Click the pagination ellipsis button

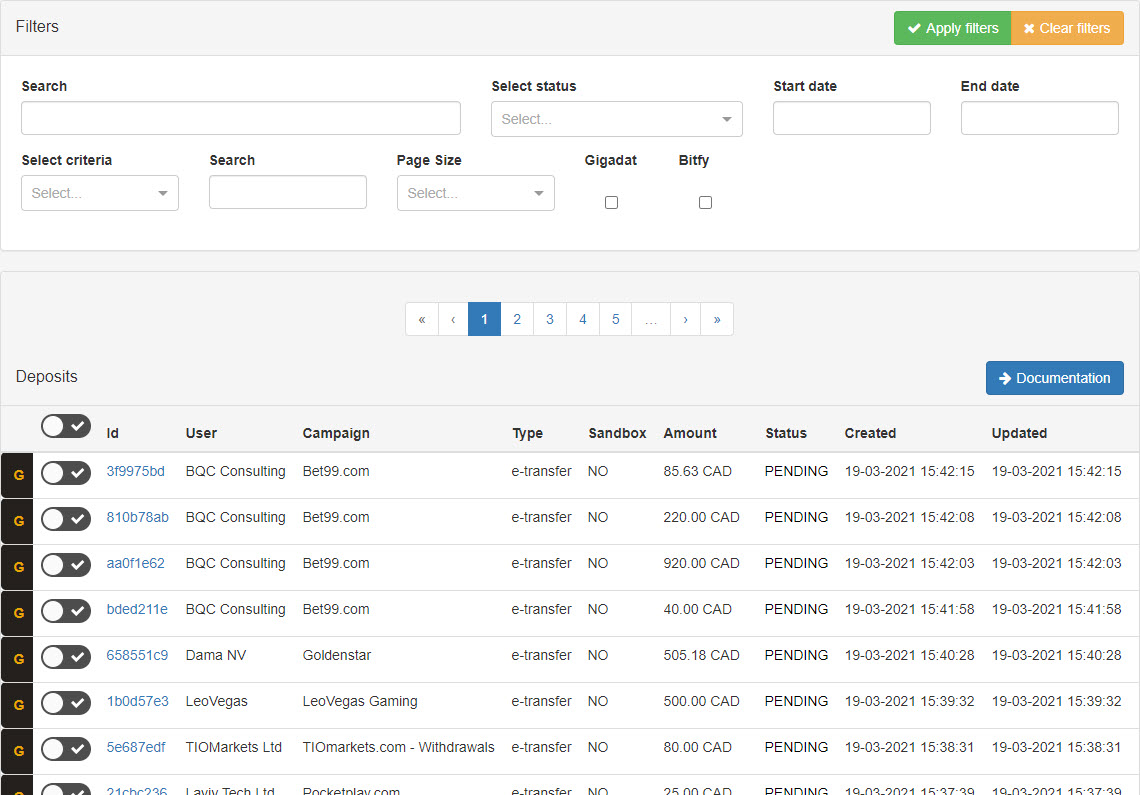pos(651,319)
